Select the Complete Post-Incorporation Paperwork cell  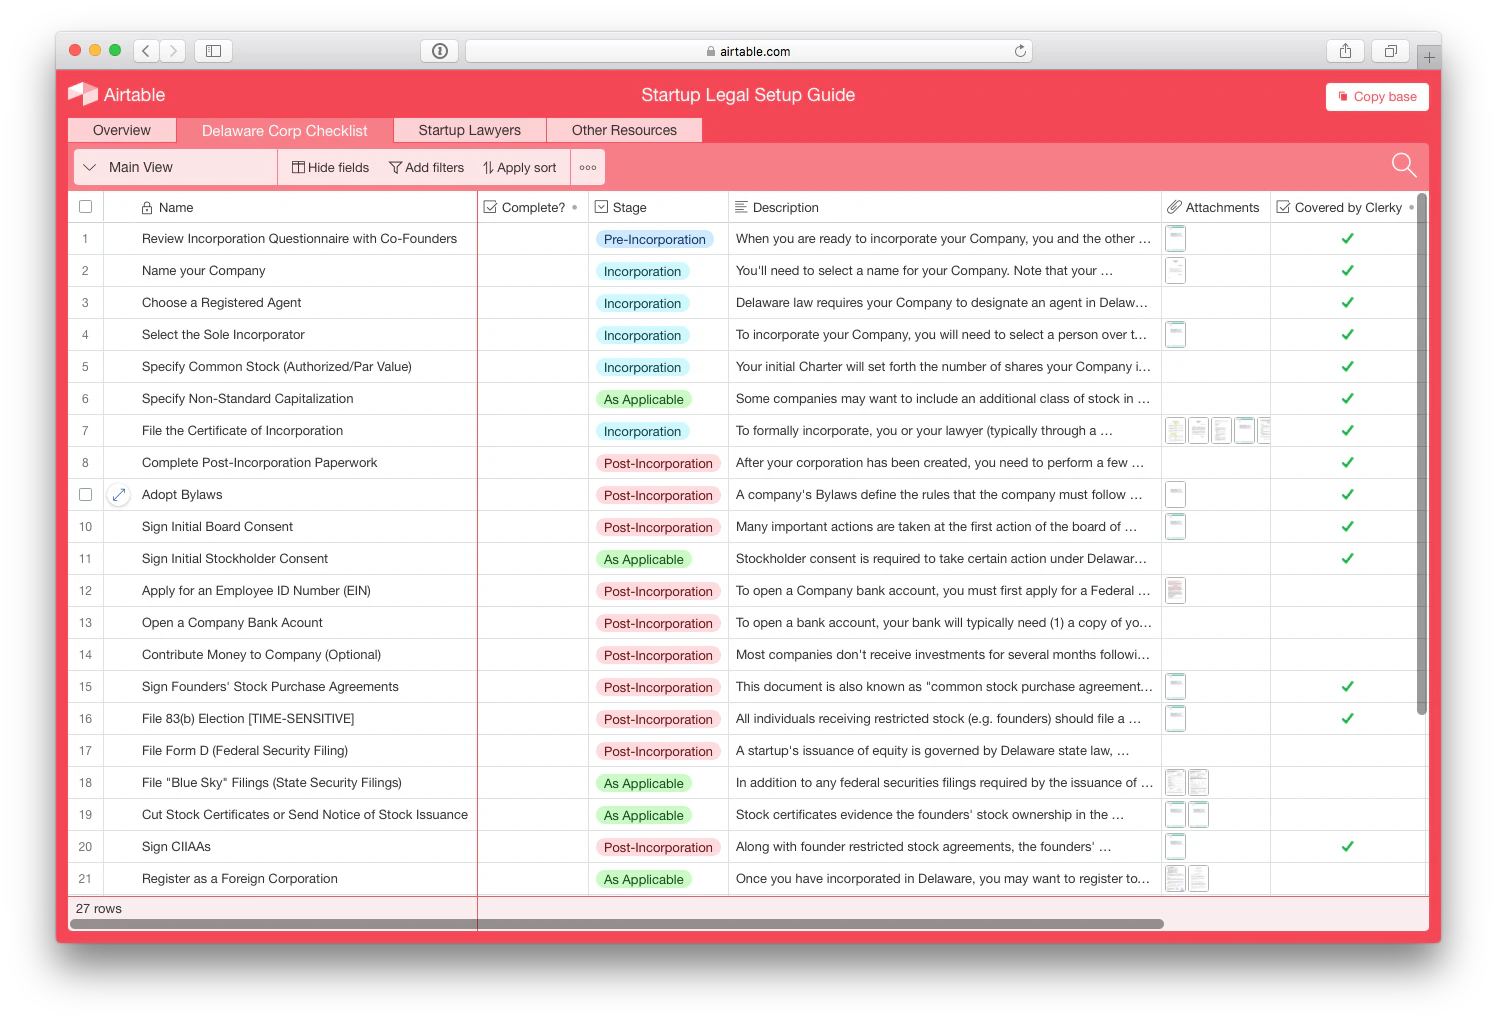[x=290, y=462]
